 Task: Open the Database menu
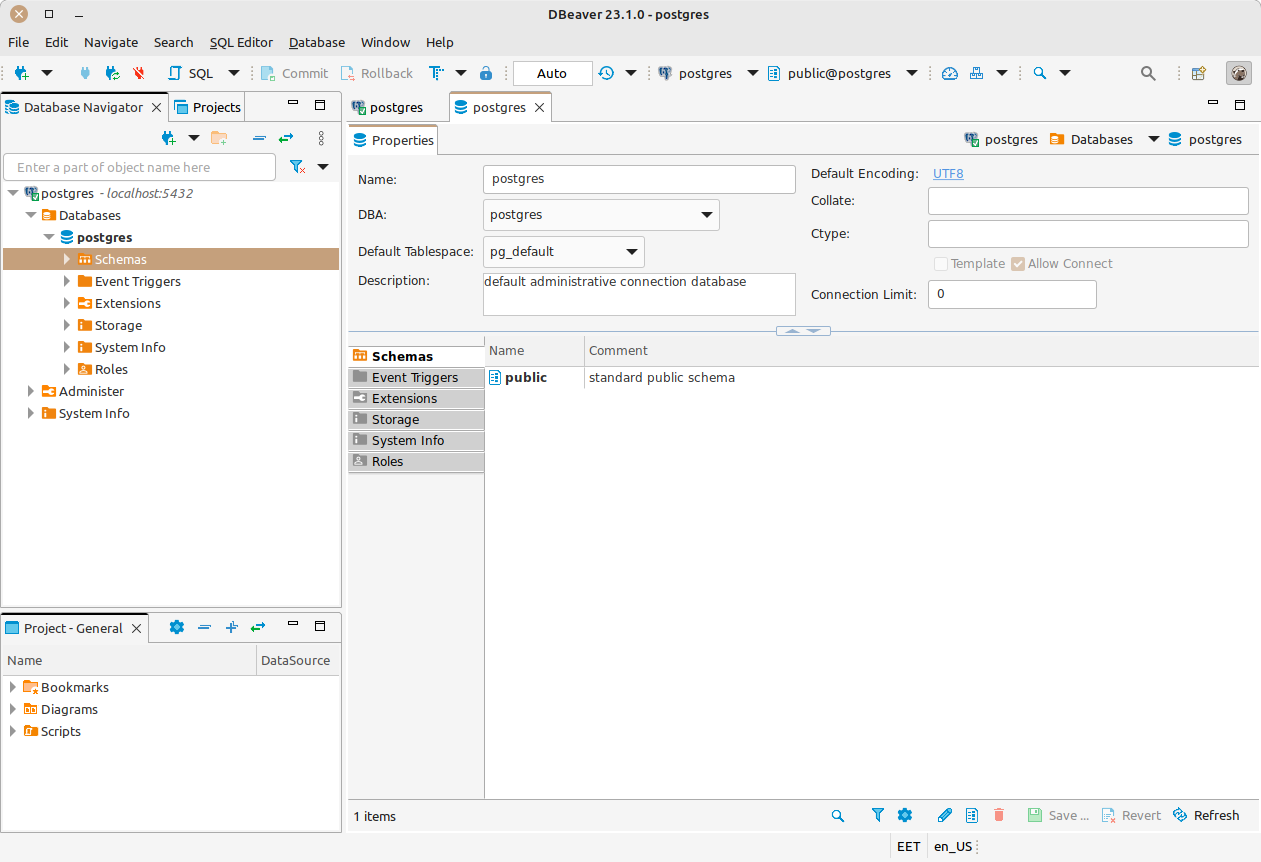[x=316, y=42]
